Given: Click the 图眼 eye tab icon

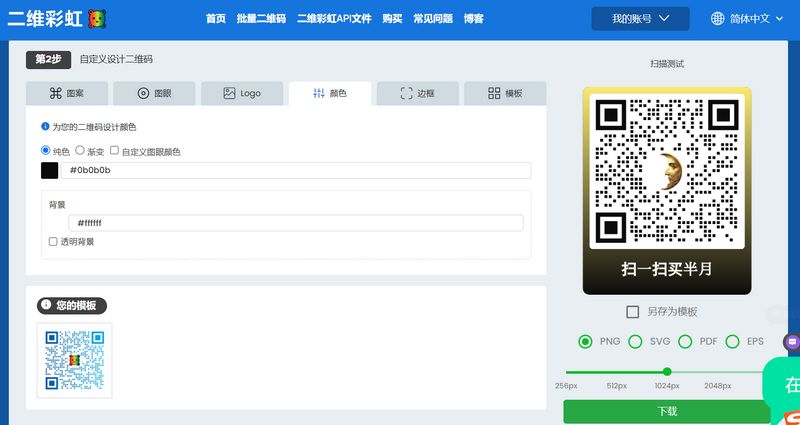Looking at the screenshot, I should [143, 93].
